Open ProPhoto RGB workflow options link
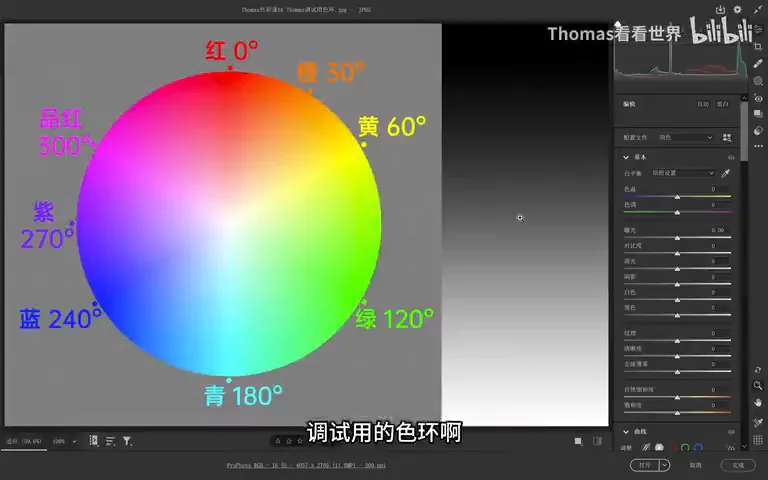The height and width of the screenshot is (480, 768). [306, 465]
